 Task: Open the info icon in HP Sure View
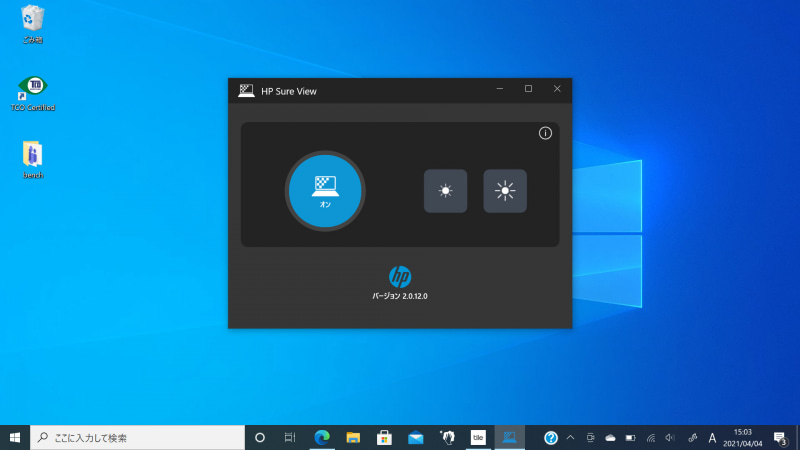pyautogui.click(x=545, y=133)
